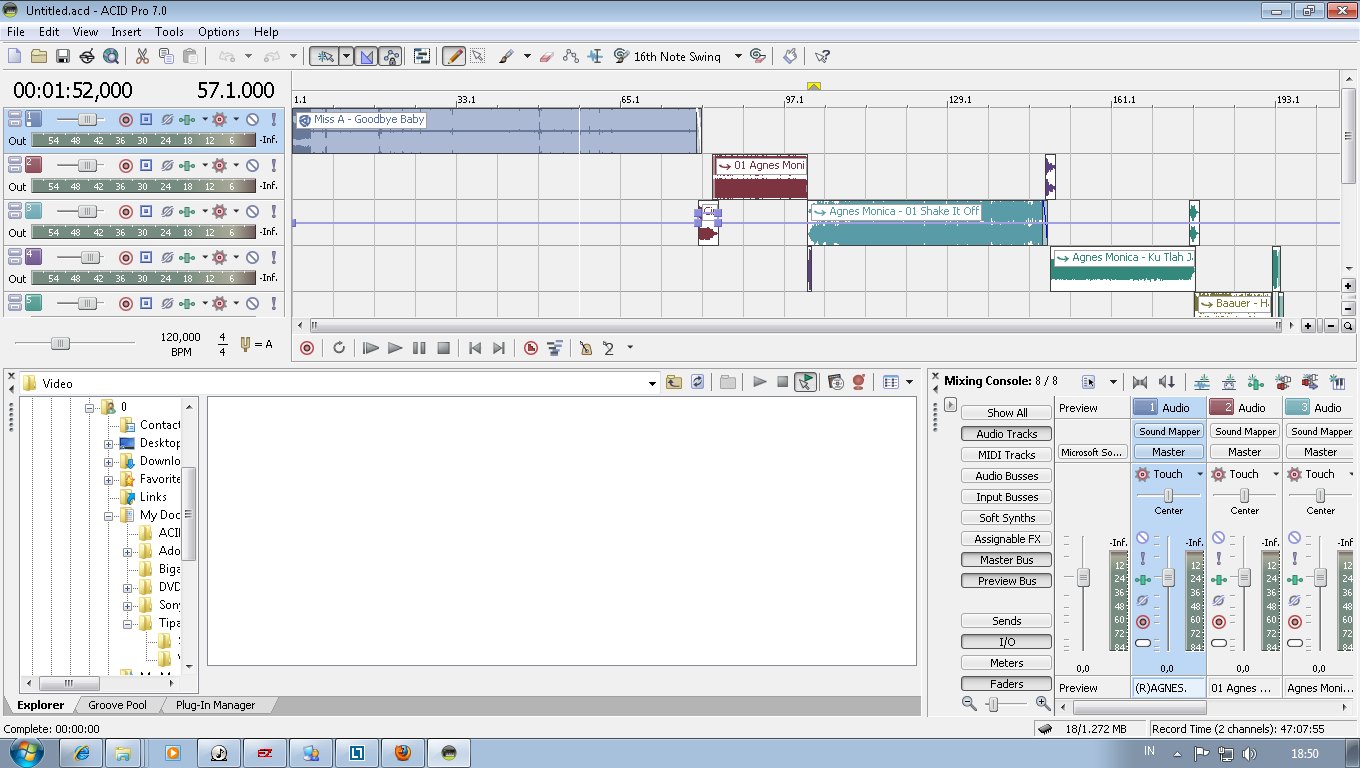Expand the Downloads folder in tree
Viewport: 1360px width, 768px height.
[108, 461]
